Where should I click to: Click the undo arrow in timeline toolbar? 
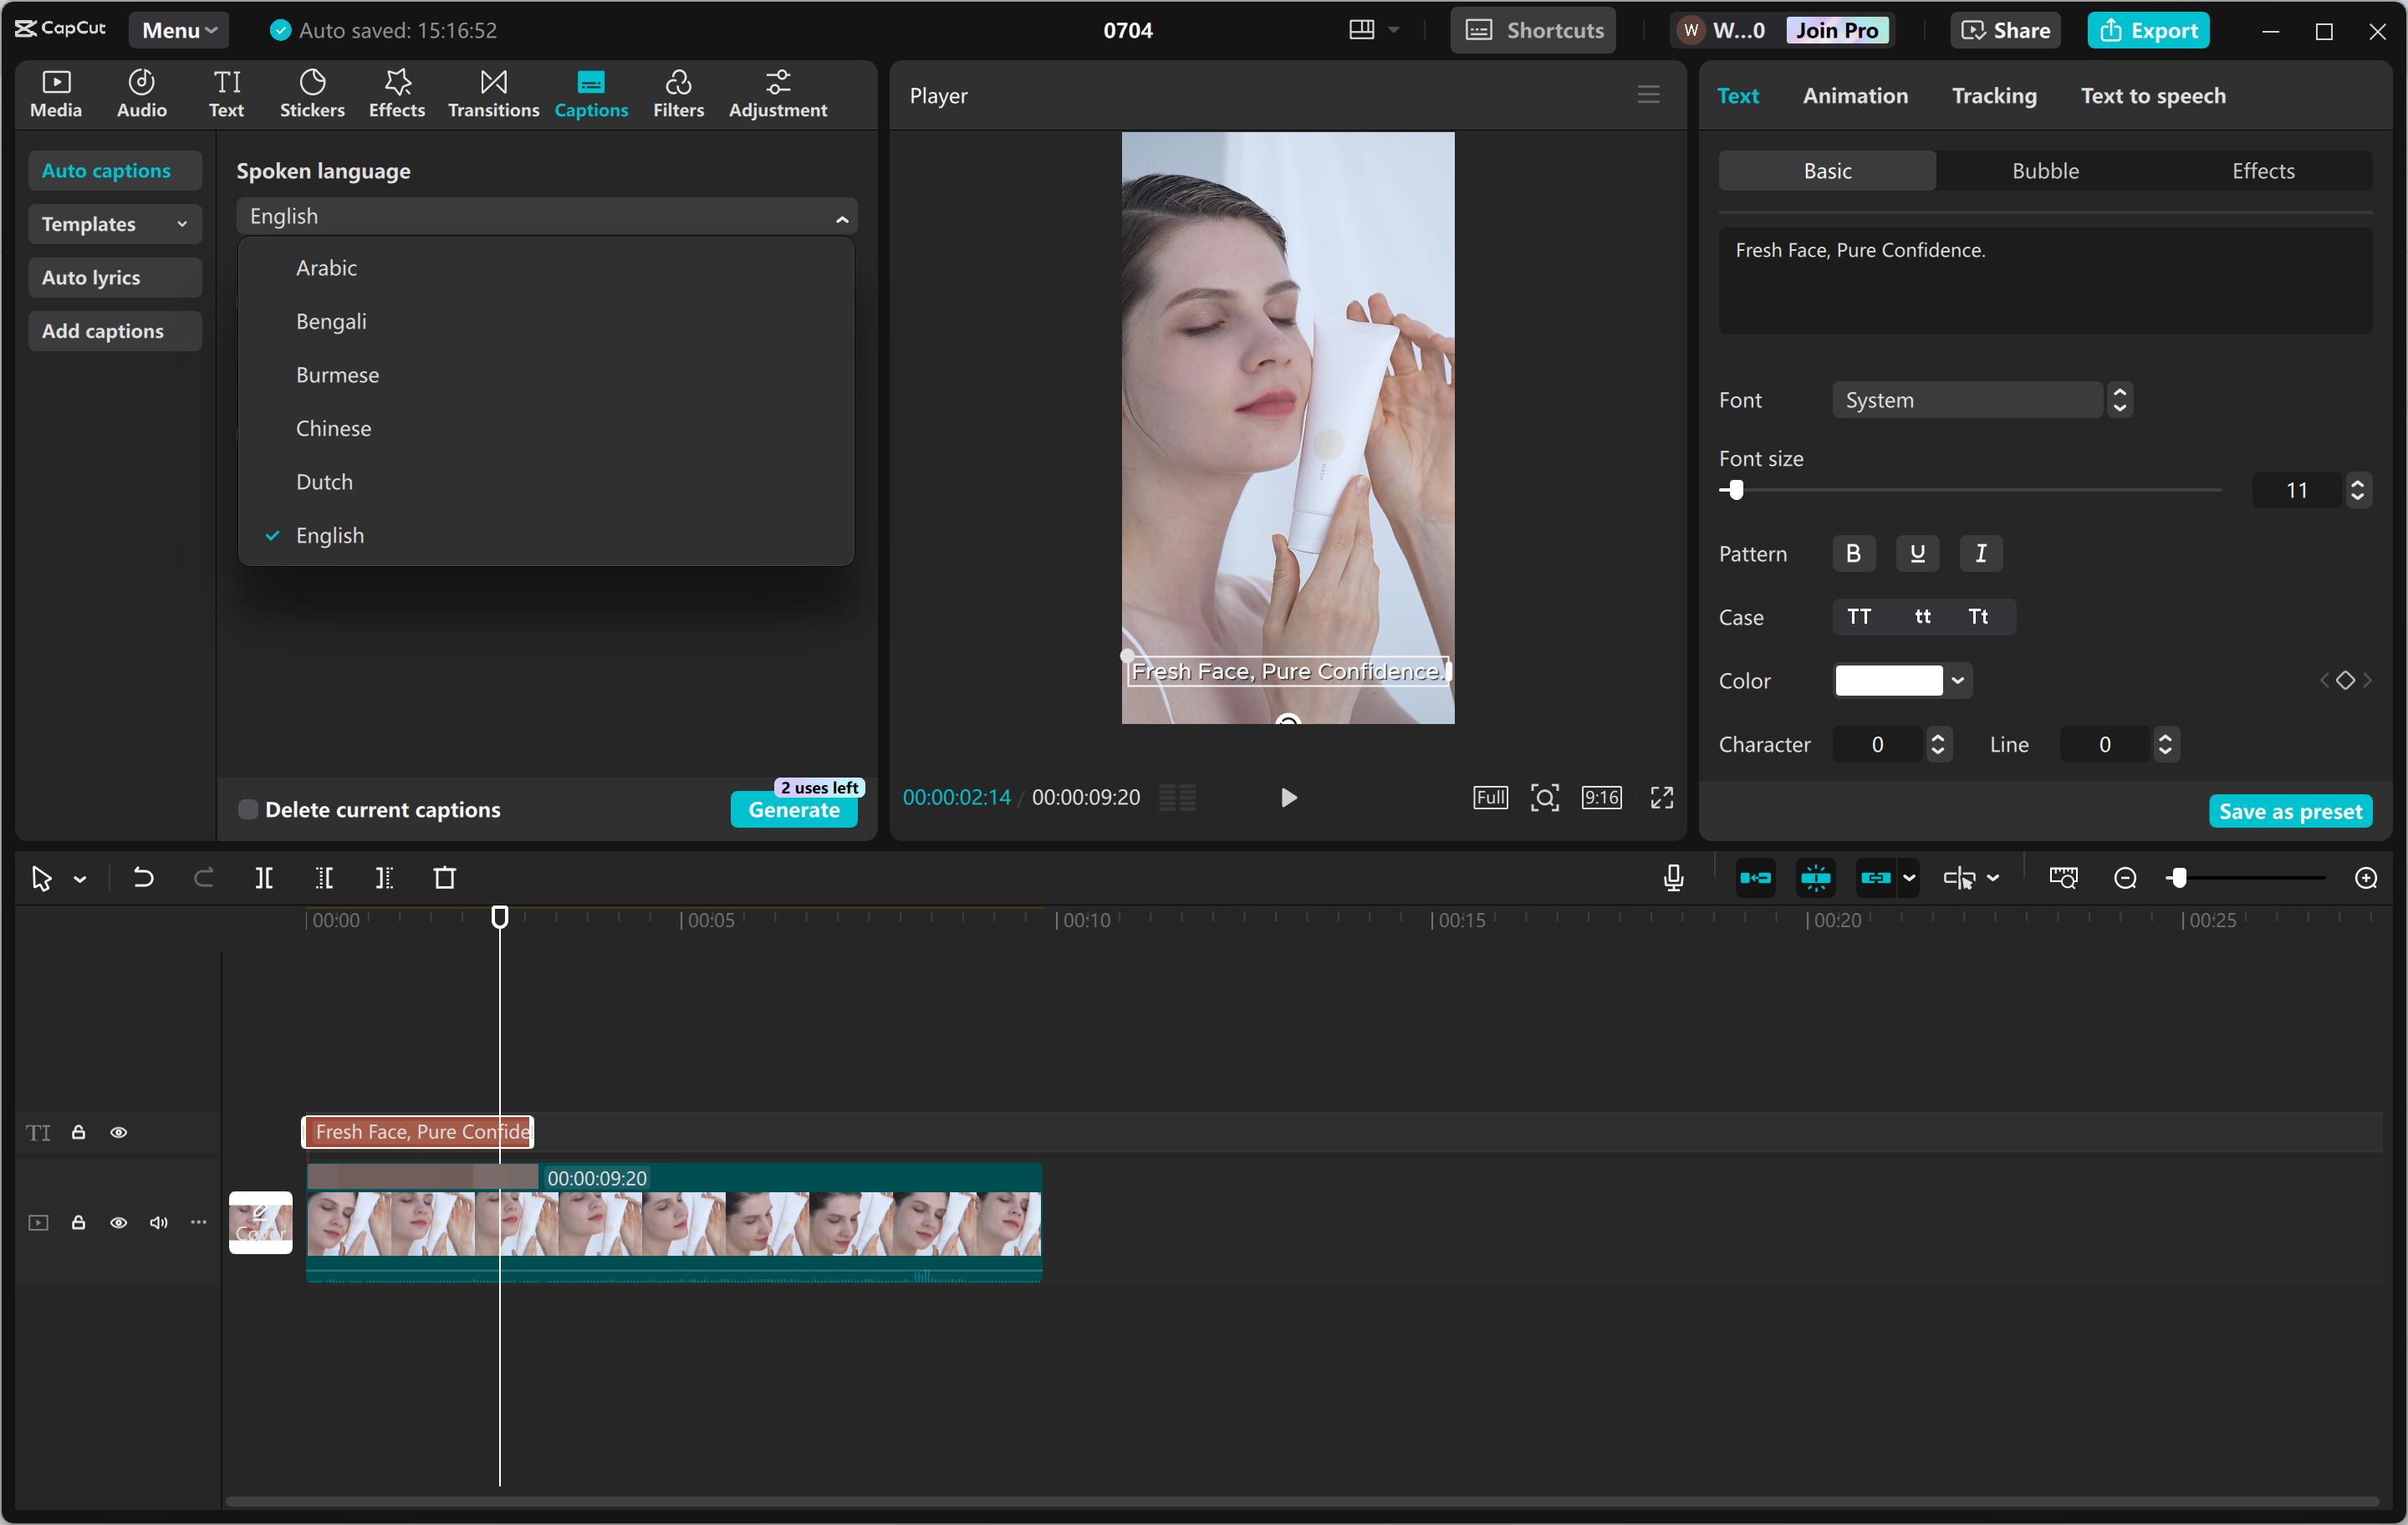pyautogui.click(x=143, y=878)
